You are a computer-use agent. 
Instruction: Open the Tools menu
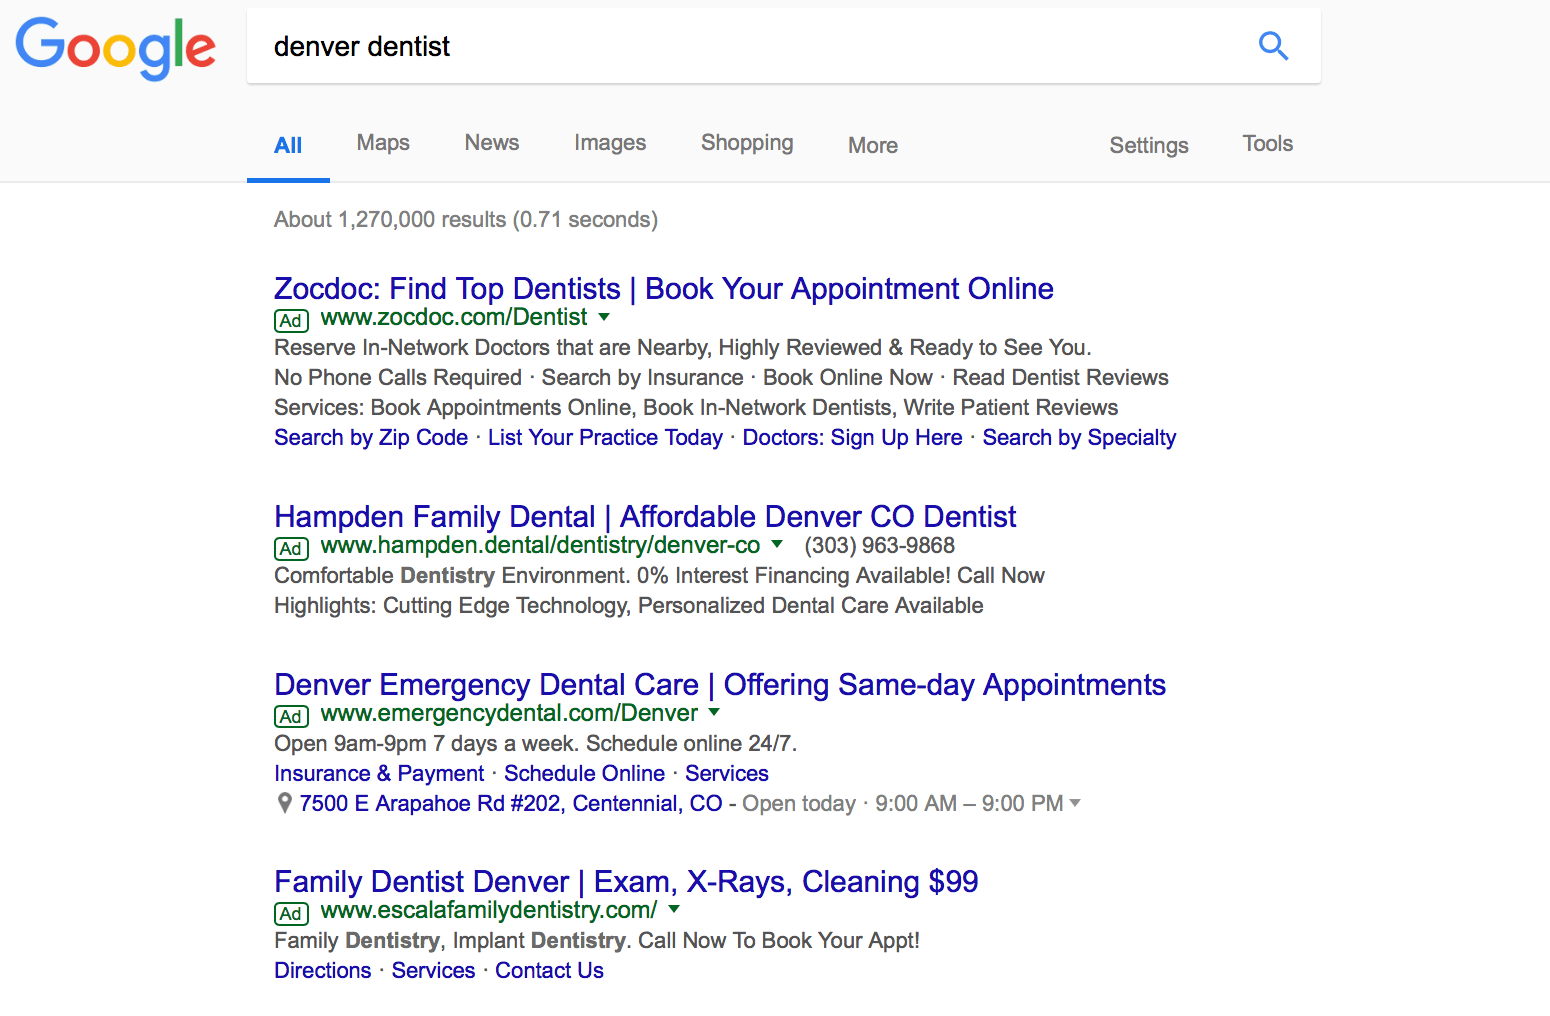1268,144
